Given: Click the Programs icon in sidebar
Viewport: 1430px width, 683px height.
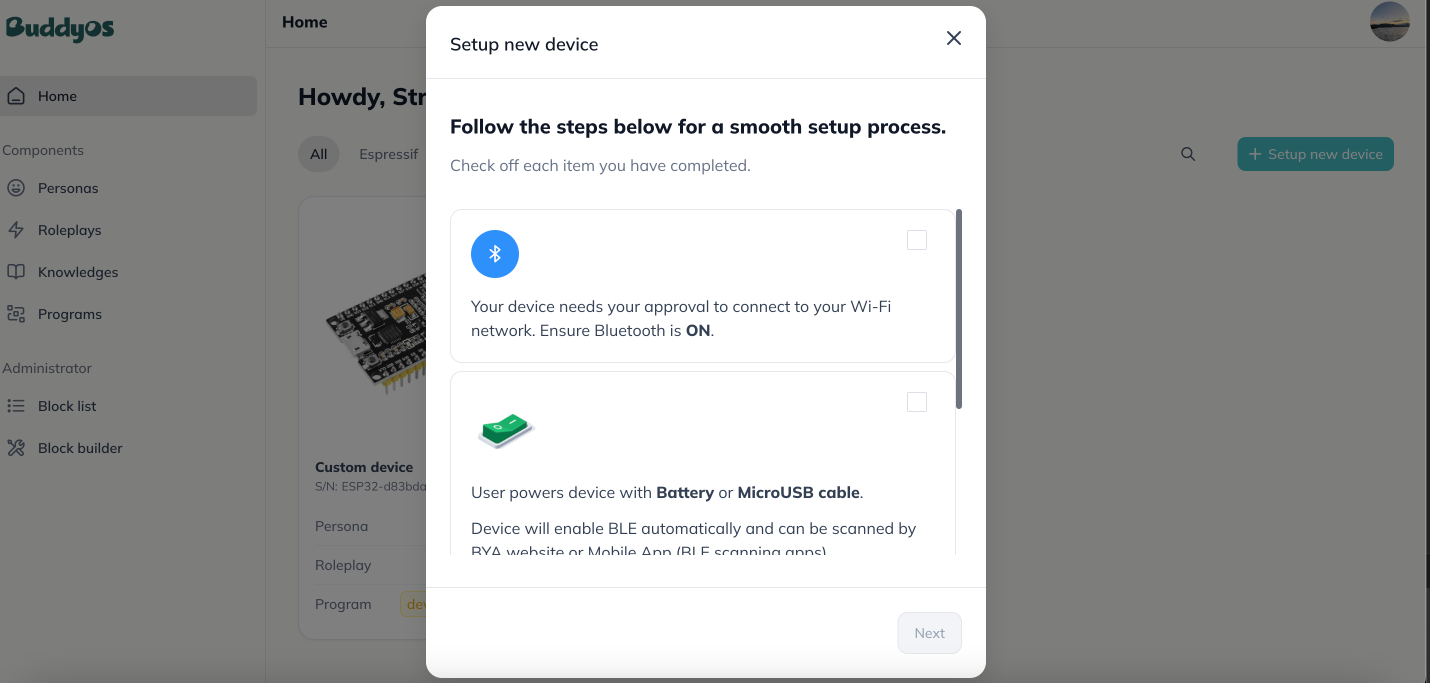Looking at the screenshot, I should point(16,314).
